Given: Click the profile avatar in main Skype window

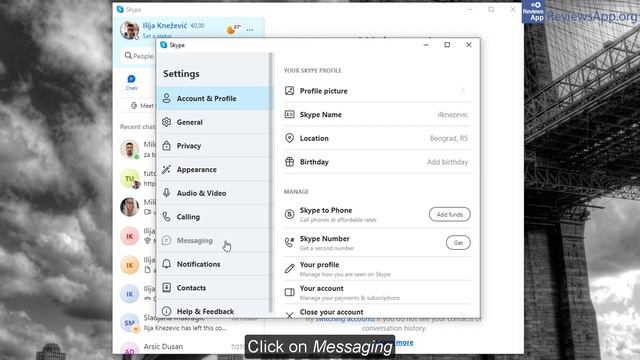Looking at the screenshot, I should 129,30.
